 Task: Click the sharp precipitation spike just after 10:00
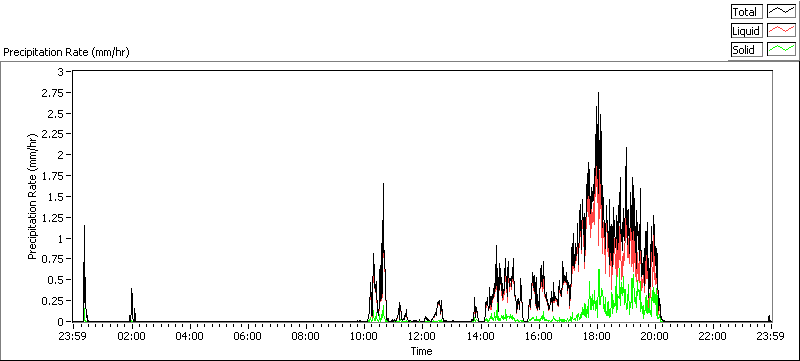tap(383, 184)
